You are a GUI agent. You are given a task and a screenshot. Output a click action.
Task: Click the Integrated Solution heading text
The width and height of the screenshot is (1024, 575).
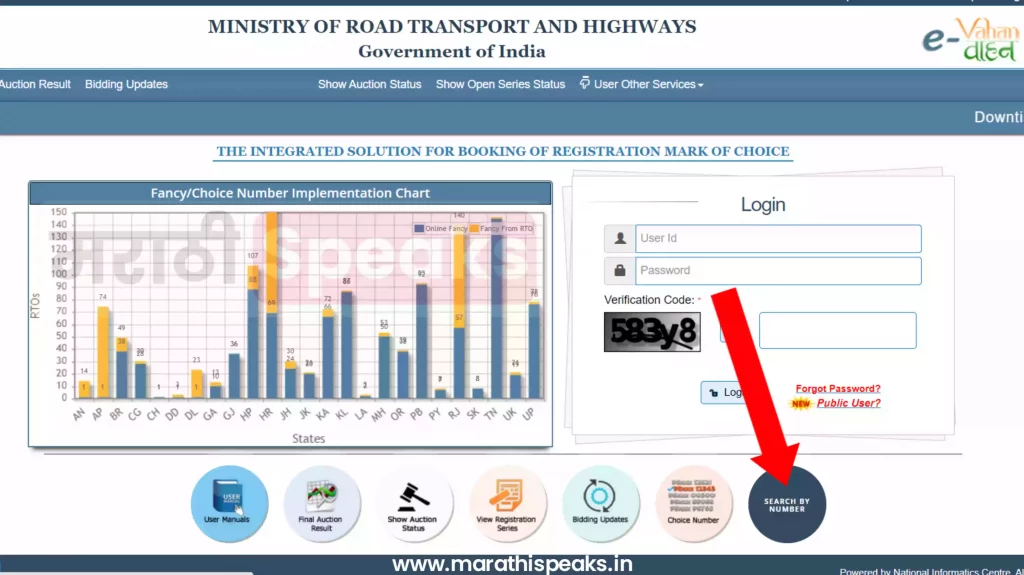503,152
